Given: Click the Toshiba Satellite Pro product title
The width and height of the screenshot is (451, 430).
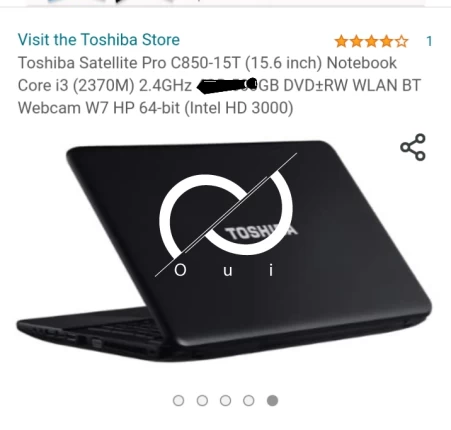Looking at the screenshot, I should [x=219, y=85].
